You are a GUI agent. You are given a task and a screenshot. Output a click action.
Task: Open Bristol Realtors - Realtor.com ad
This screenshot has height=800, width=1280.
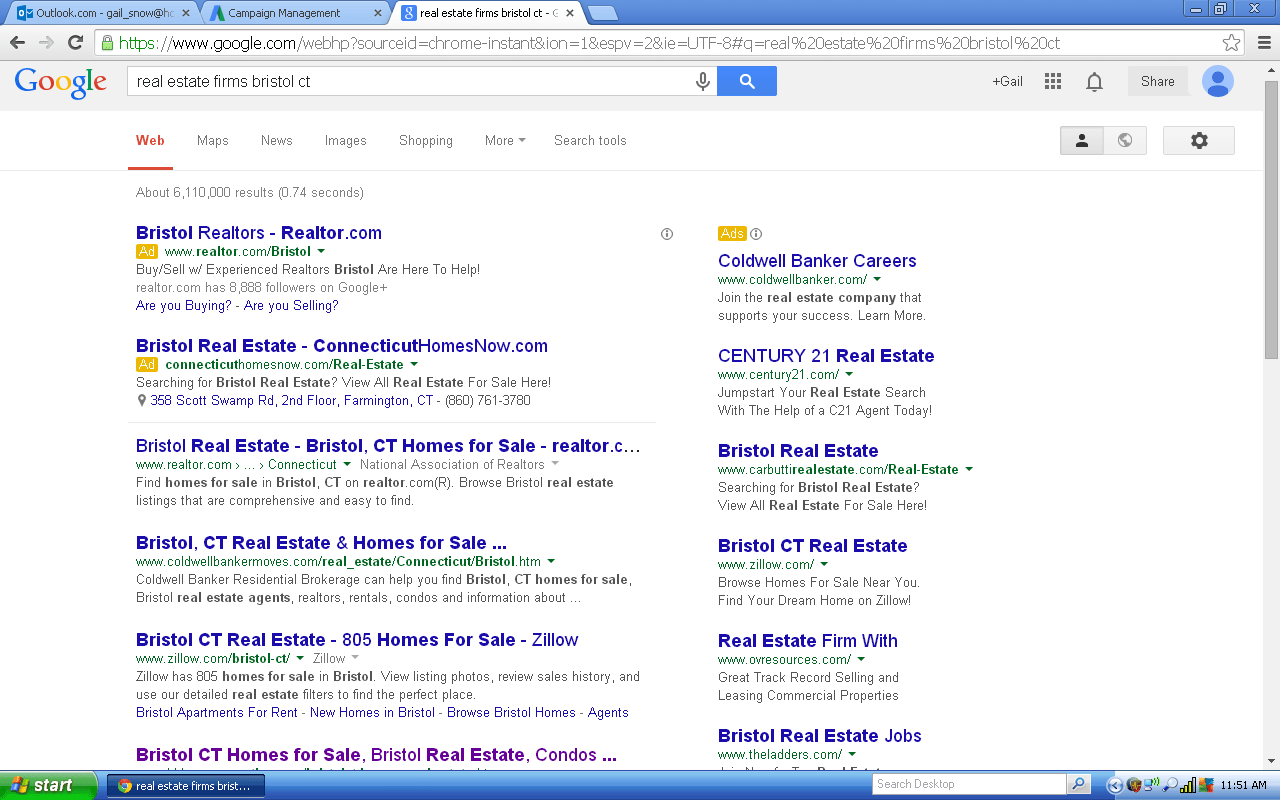[259, 233]
